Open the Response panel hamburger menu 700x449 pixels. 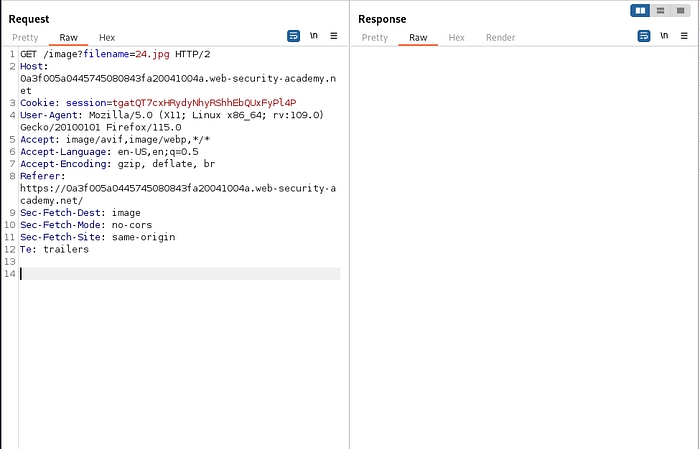click(x=684, y=36)
